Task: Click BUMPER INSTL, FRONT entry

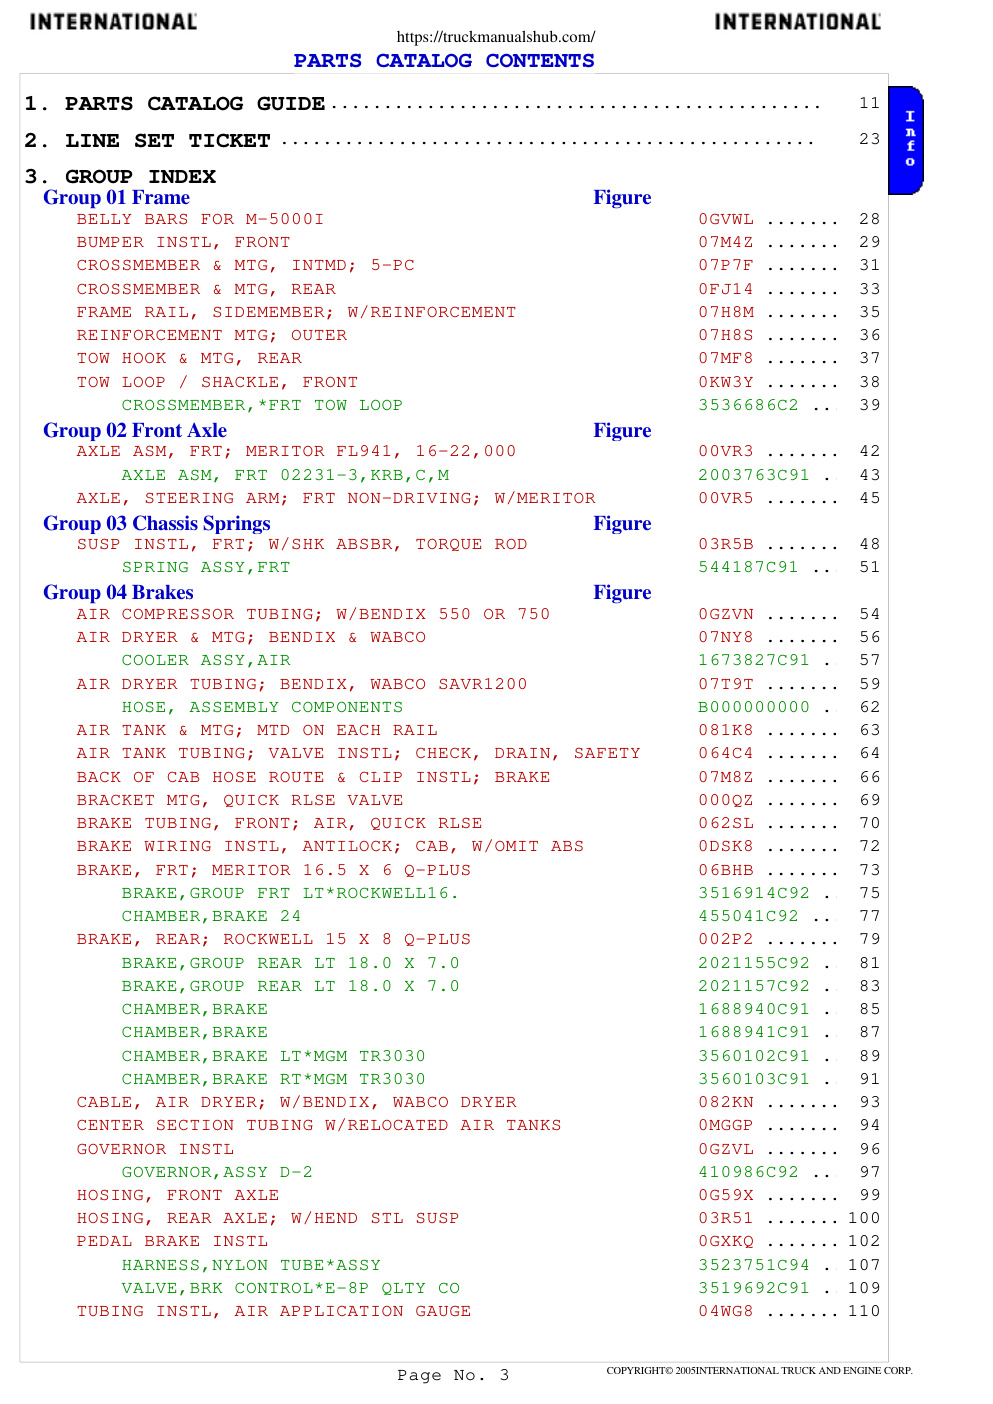Action: 183,242
